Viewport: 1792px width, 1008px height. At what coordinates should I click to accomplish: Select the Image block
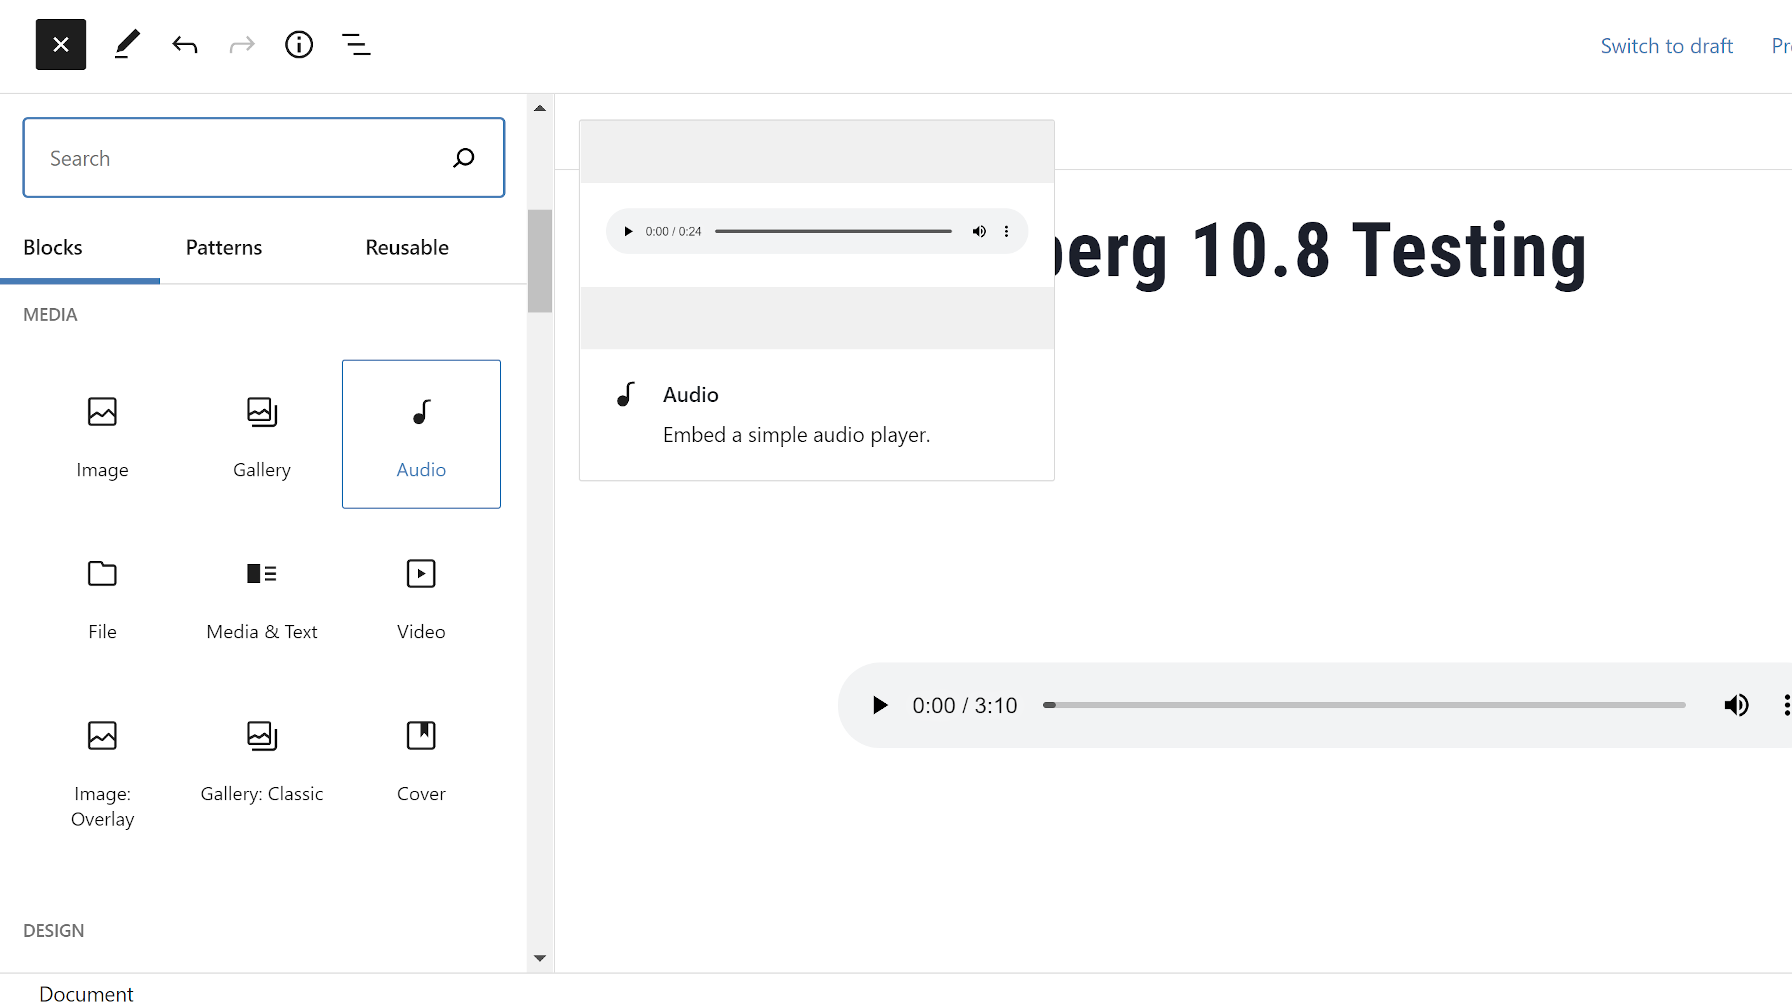102,434
